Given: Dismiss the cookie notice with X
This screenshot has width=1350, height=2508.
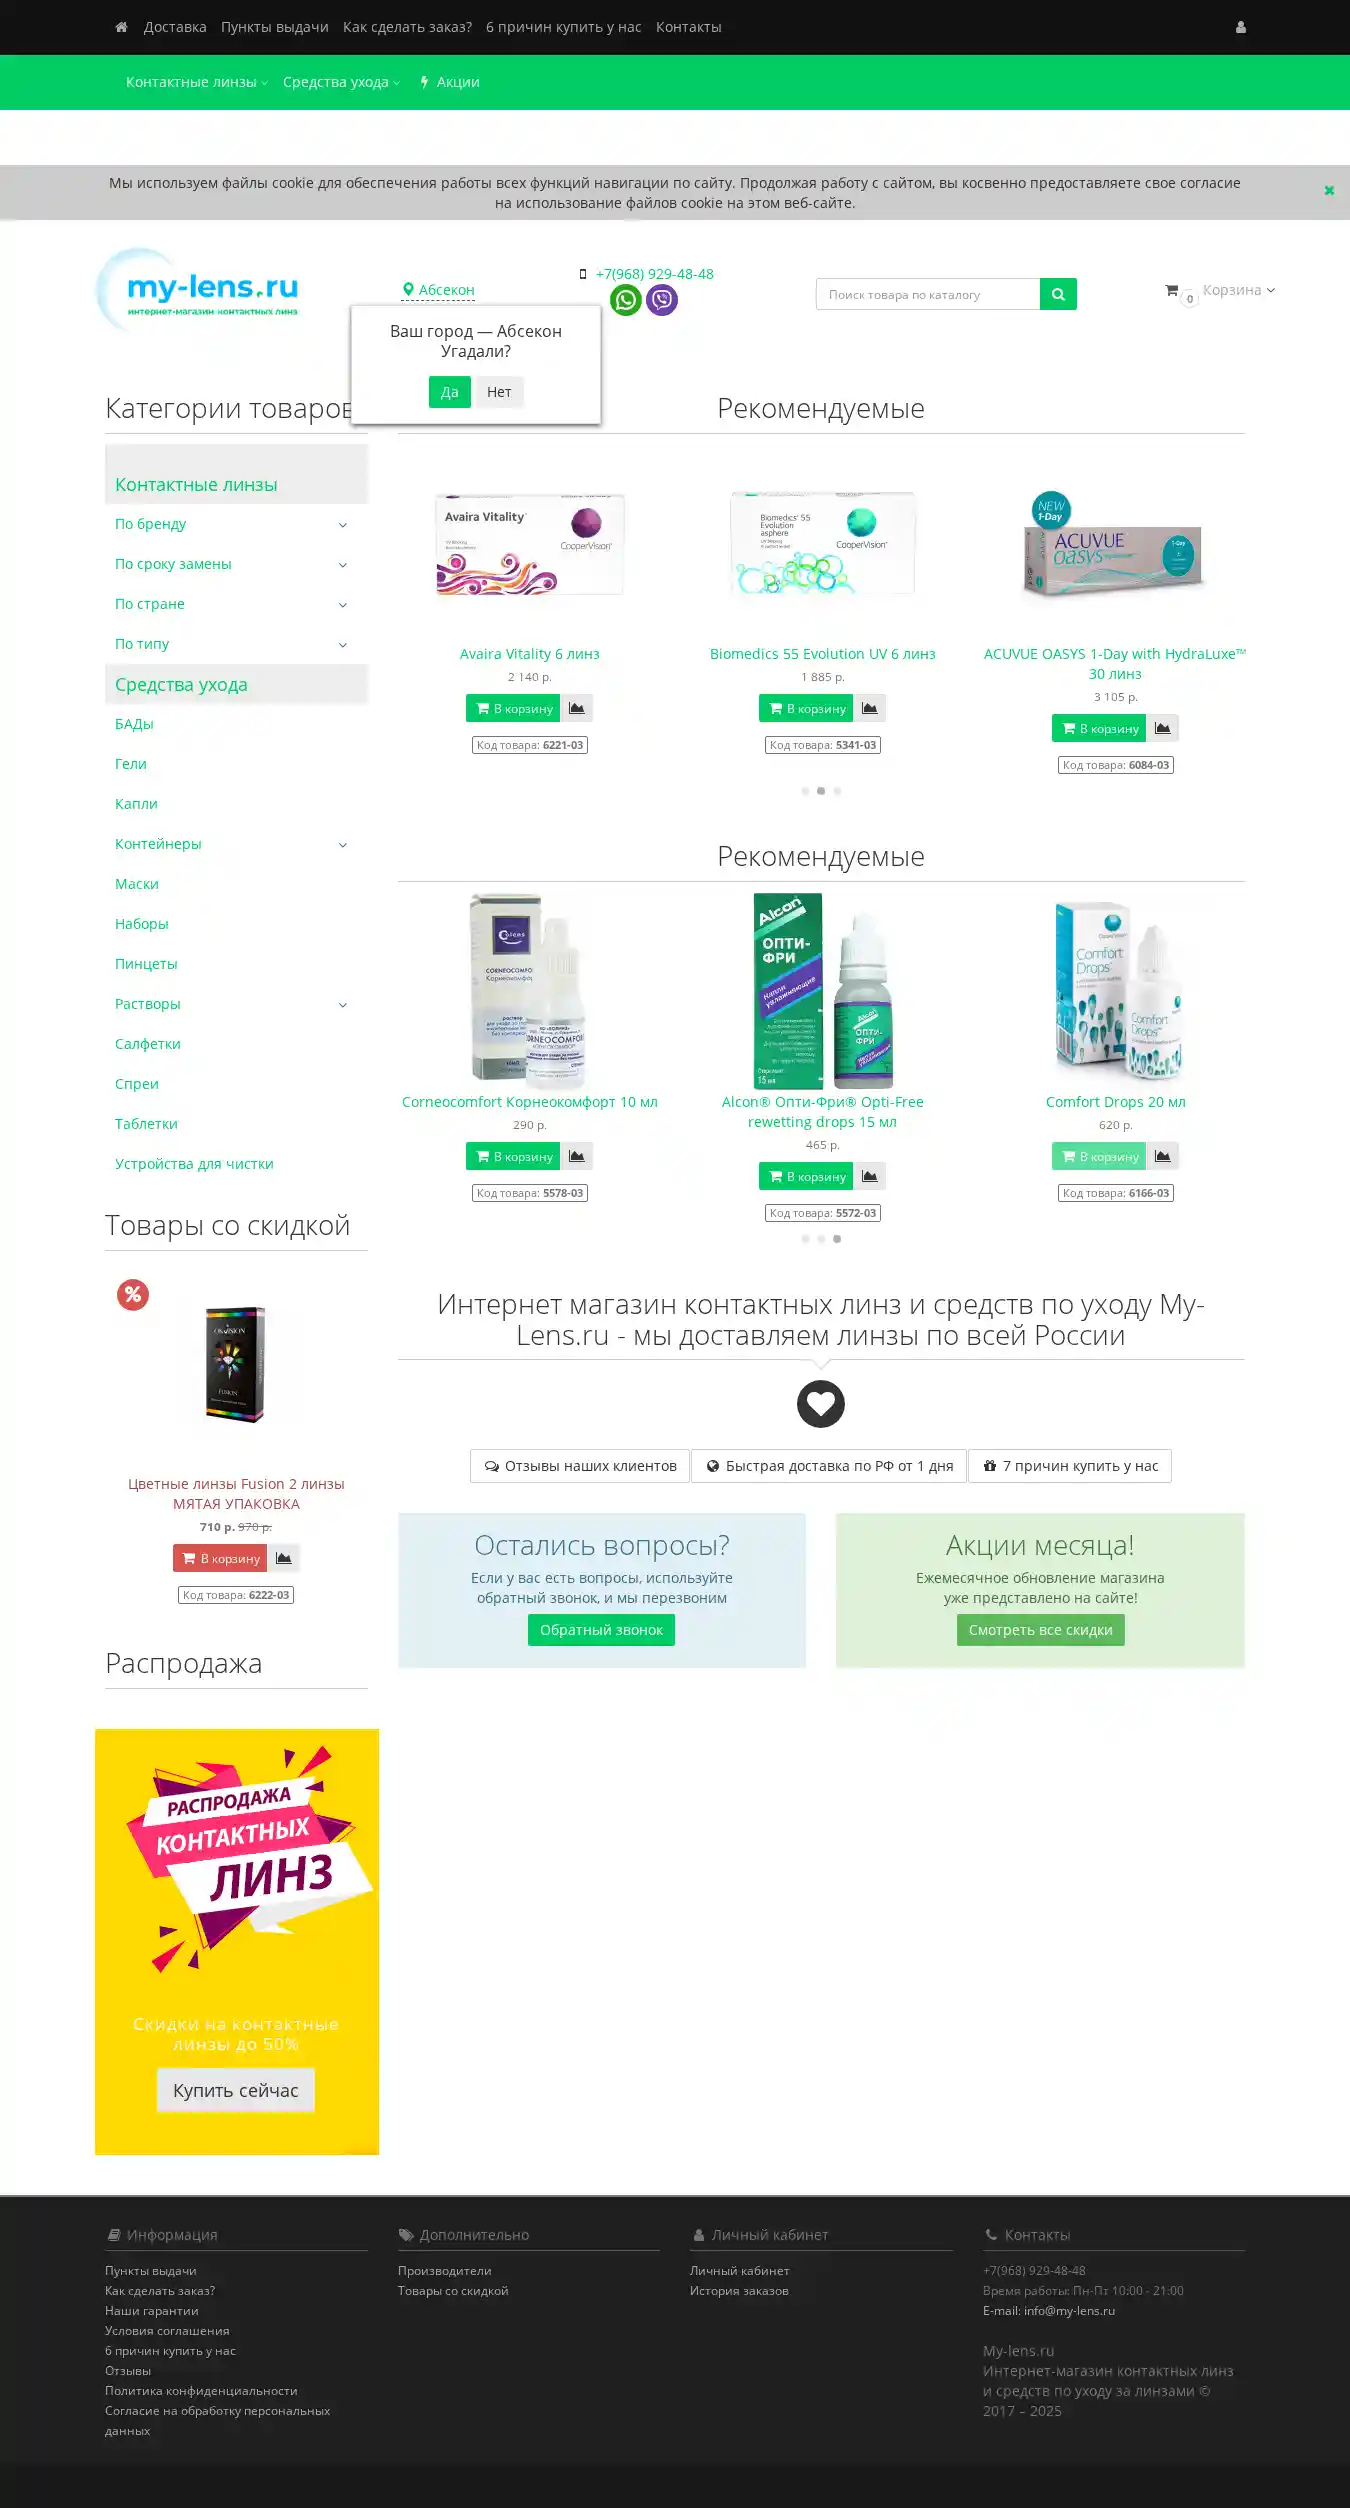Looking at the screenshot, I should [x=1329, y=191].
